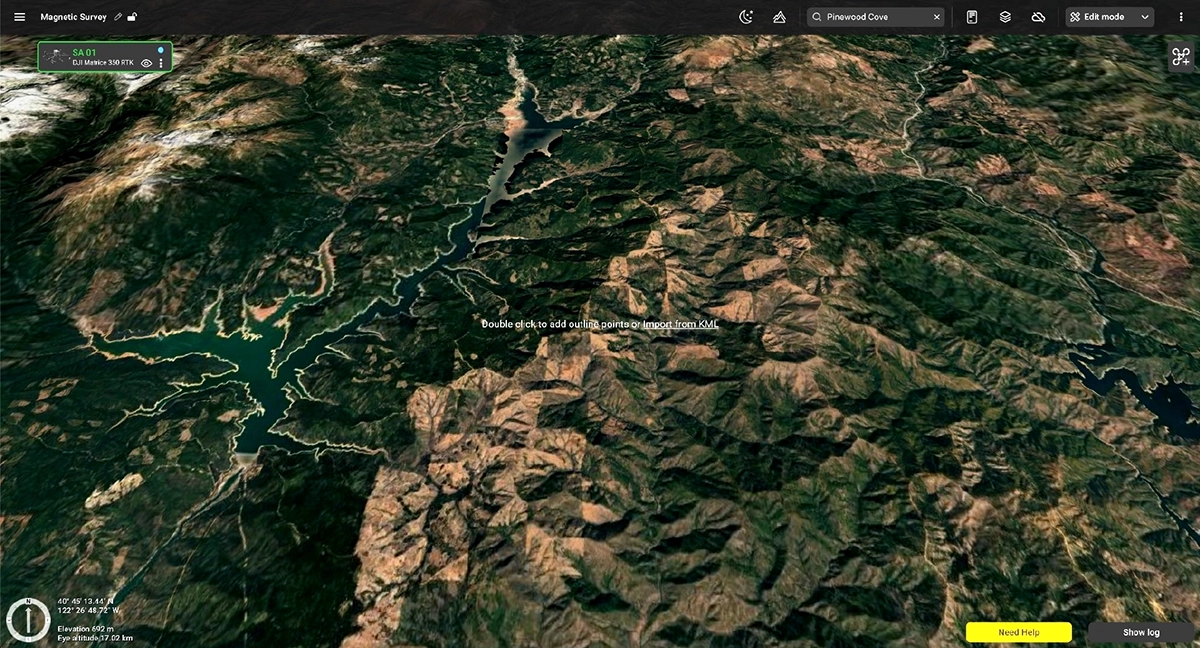Image resolution: width=1200 pixels, height=648 pixels.
Task: Click the Show log button
Action: (x=1139, y=632)
